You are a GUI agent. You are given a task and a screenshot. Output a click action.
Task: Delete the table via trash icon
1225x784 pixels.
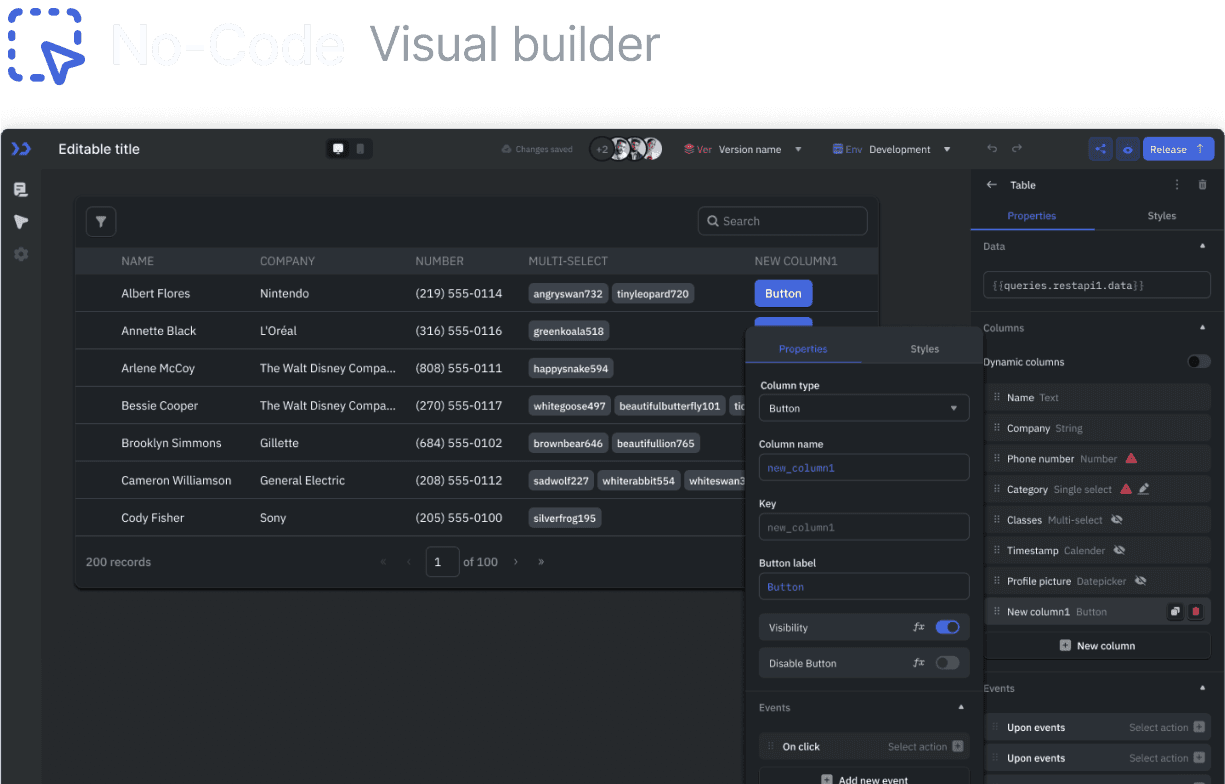(1202, 185)
